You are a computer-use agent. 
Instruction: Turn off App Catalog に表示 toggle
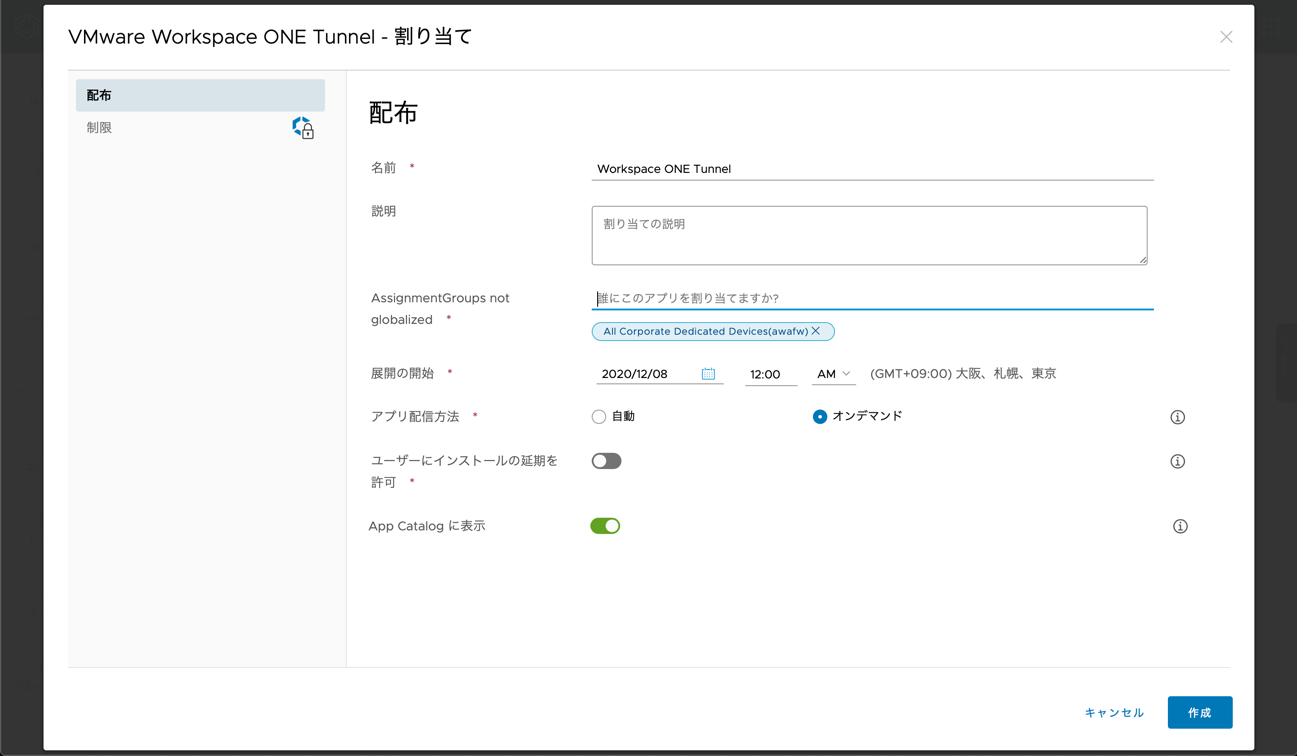pos(605,526)
